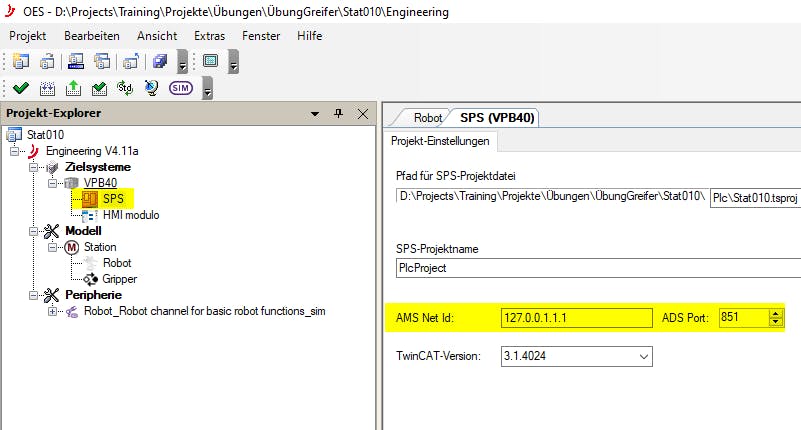801x430 pixels.
Task: Click the green checkmark toolbar icon
Action: [x=20, y=88]
